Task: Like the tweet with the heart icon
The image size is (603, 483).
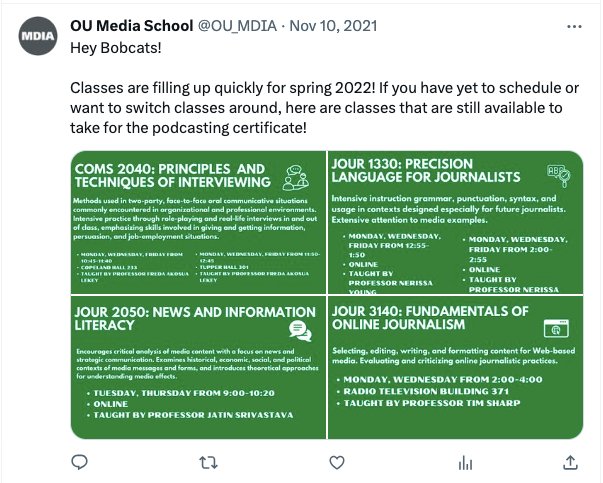Action: pos(337,463)
